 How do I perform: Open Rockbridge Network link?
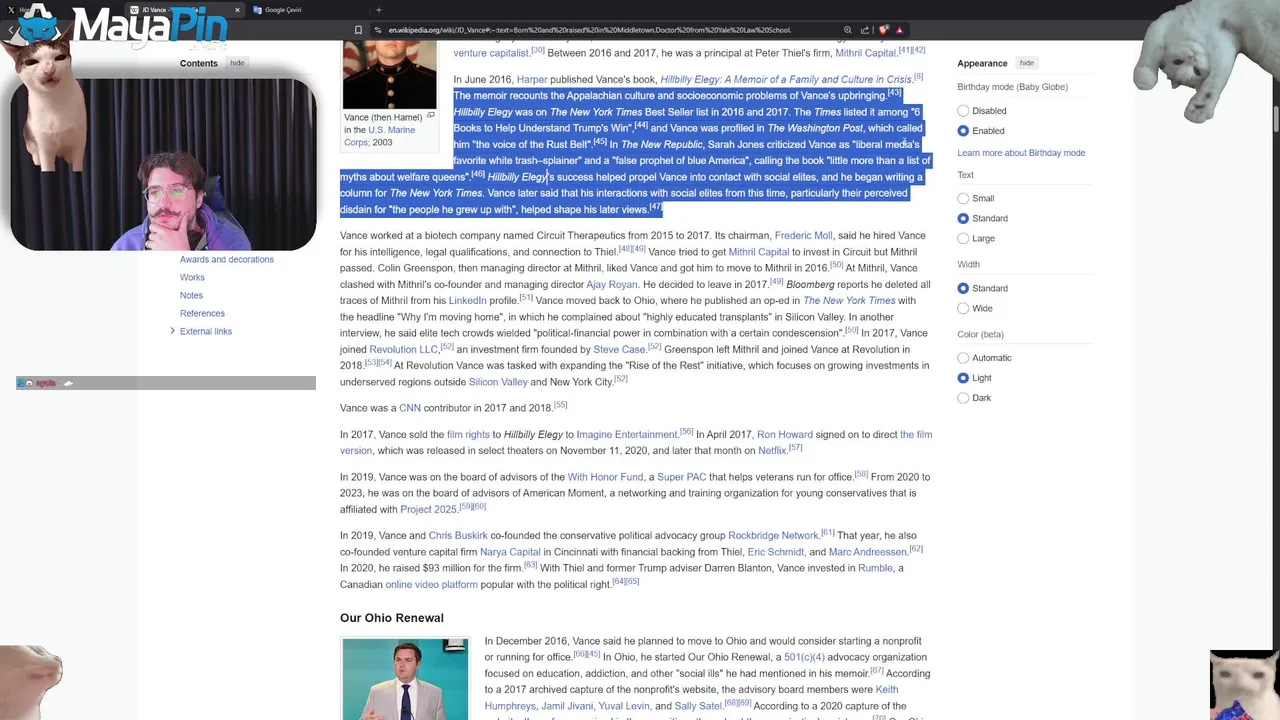pos(773,536)
